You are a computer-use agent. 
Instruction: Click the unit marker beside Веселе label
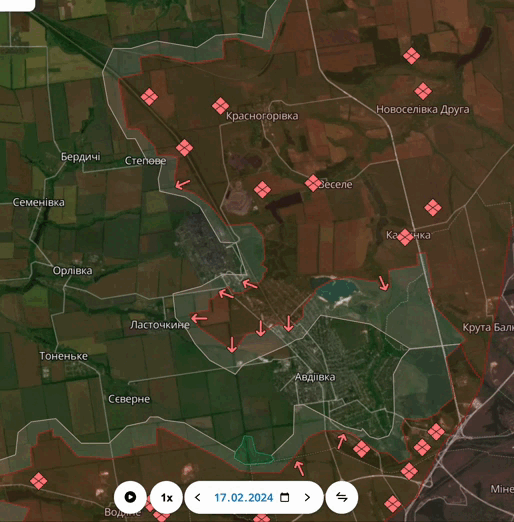[x=313, y=183]
